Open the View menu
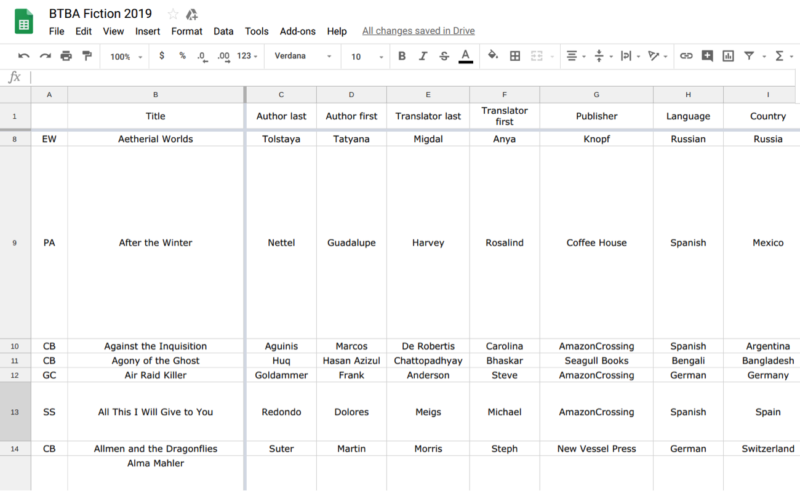Viewport: 800px width, 491px height. [113, 31]
